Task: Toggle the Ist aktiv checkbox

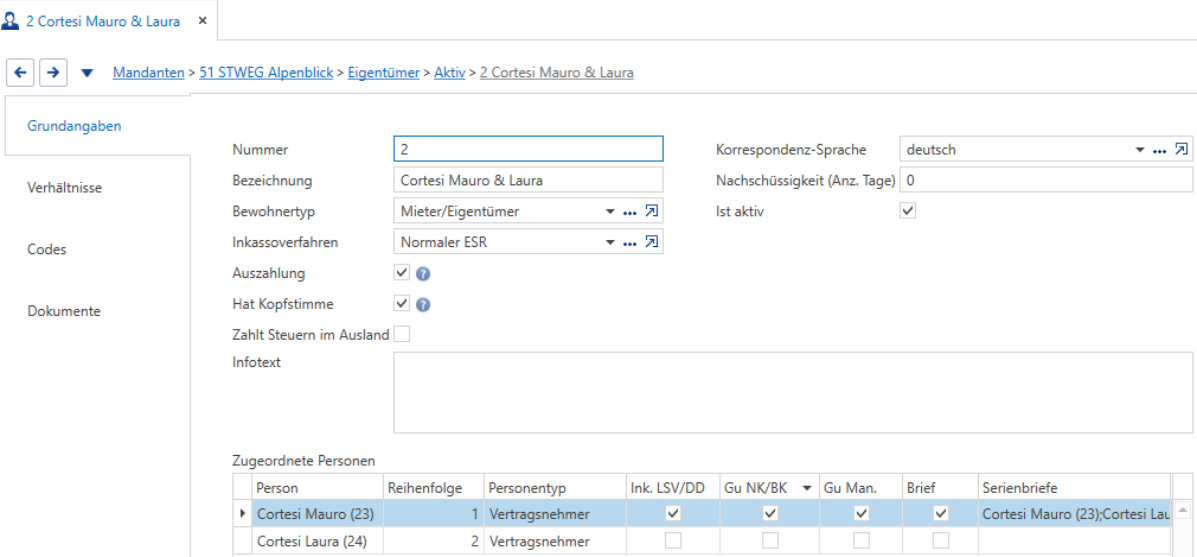Action: pos(908,211)
